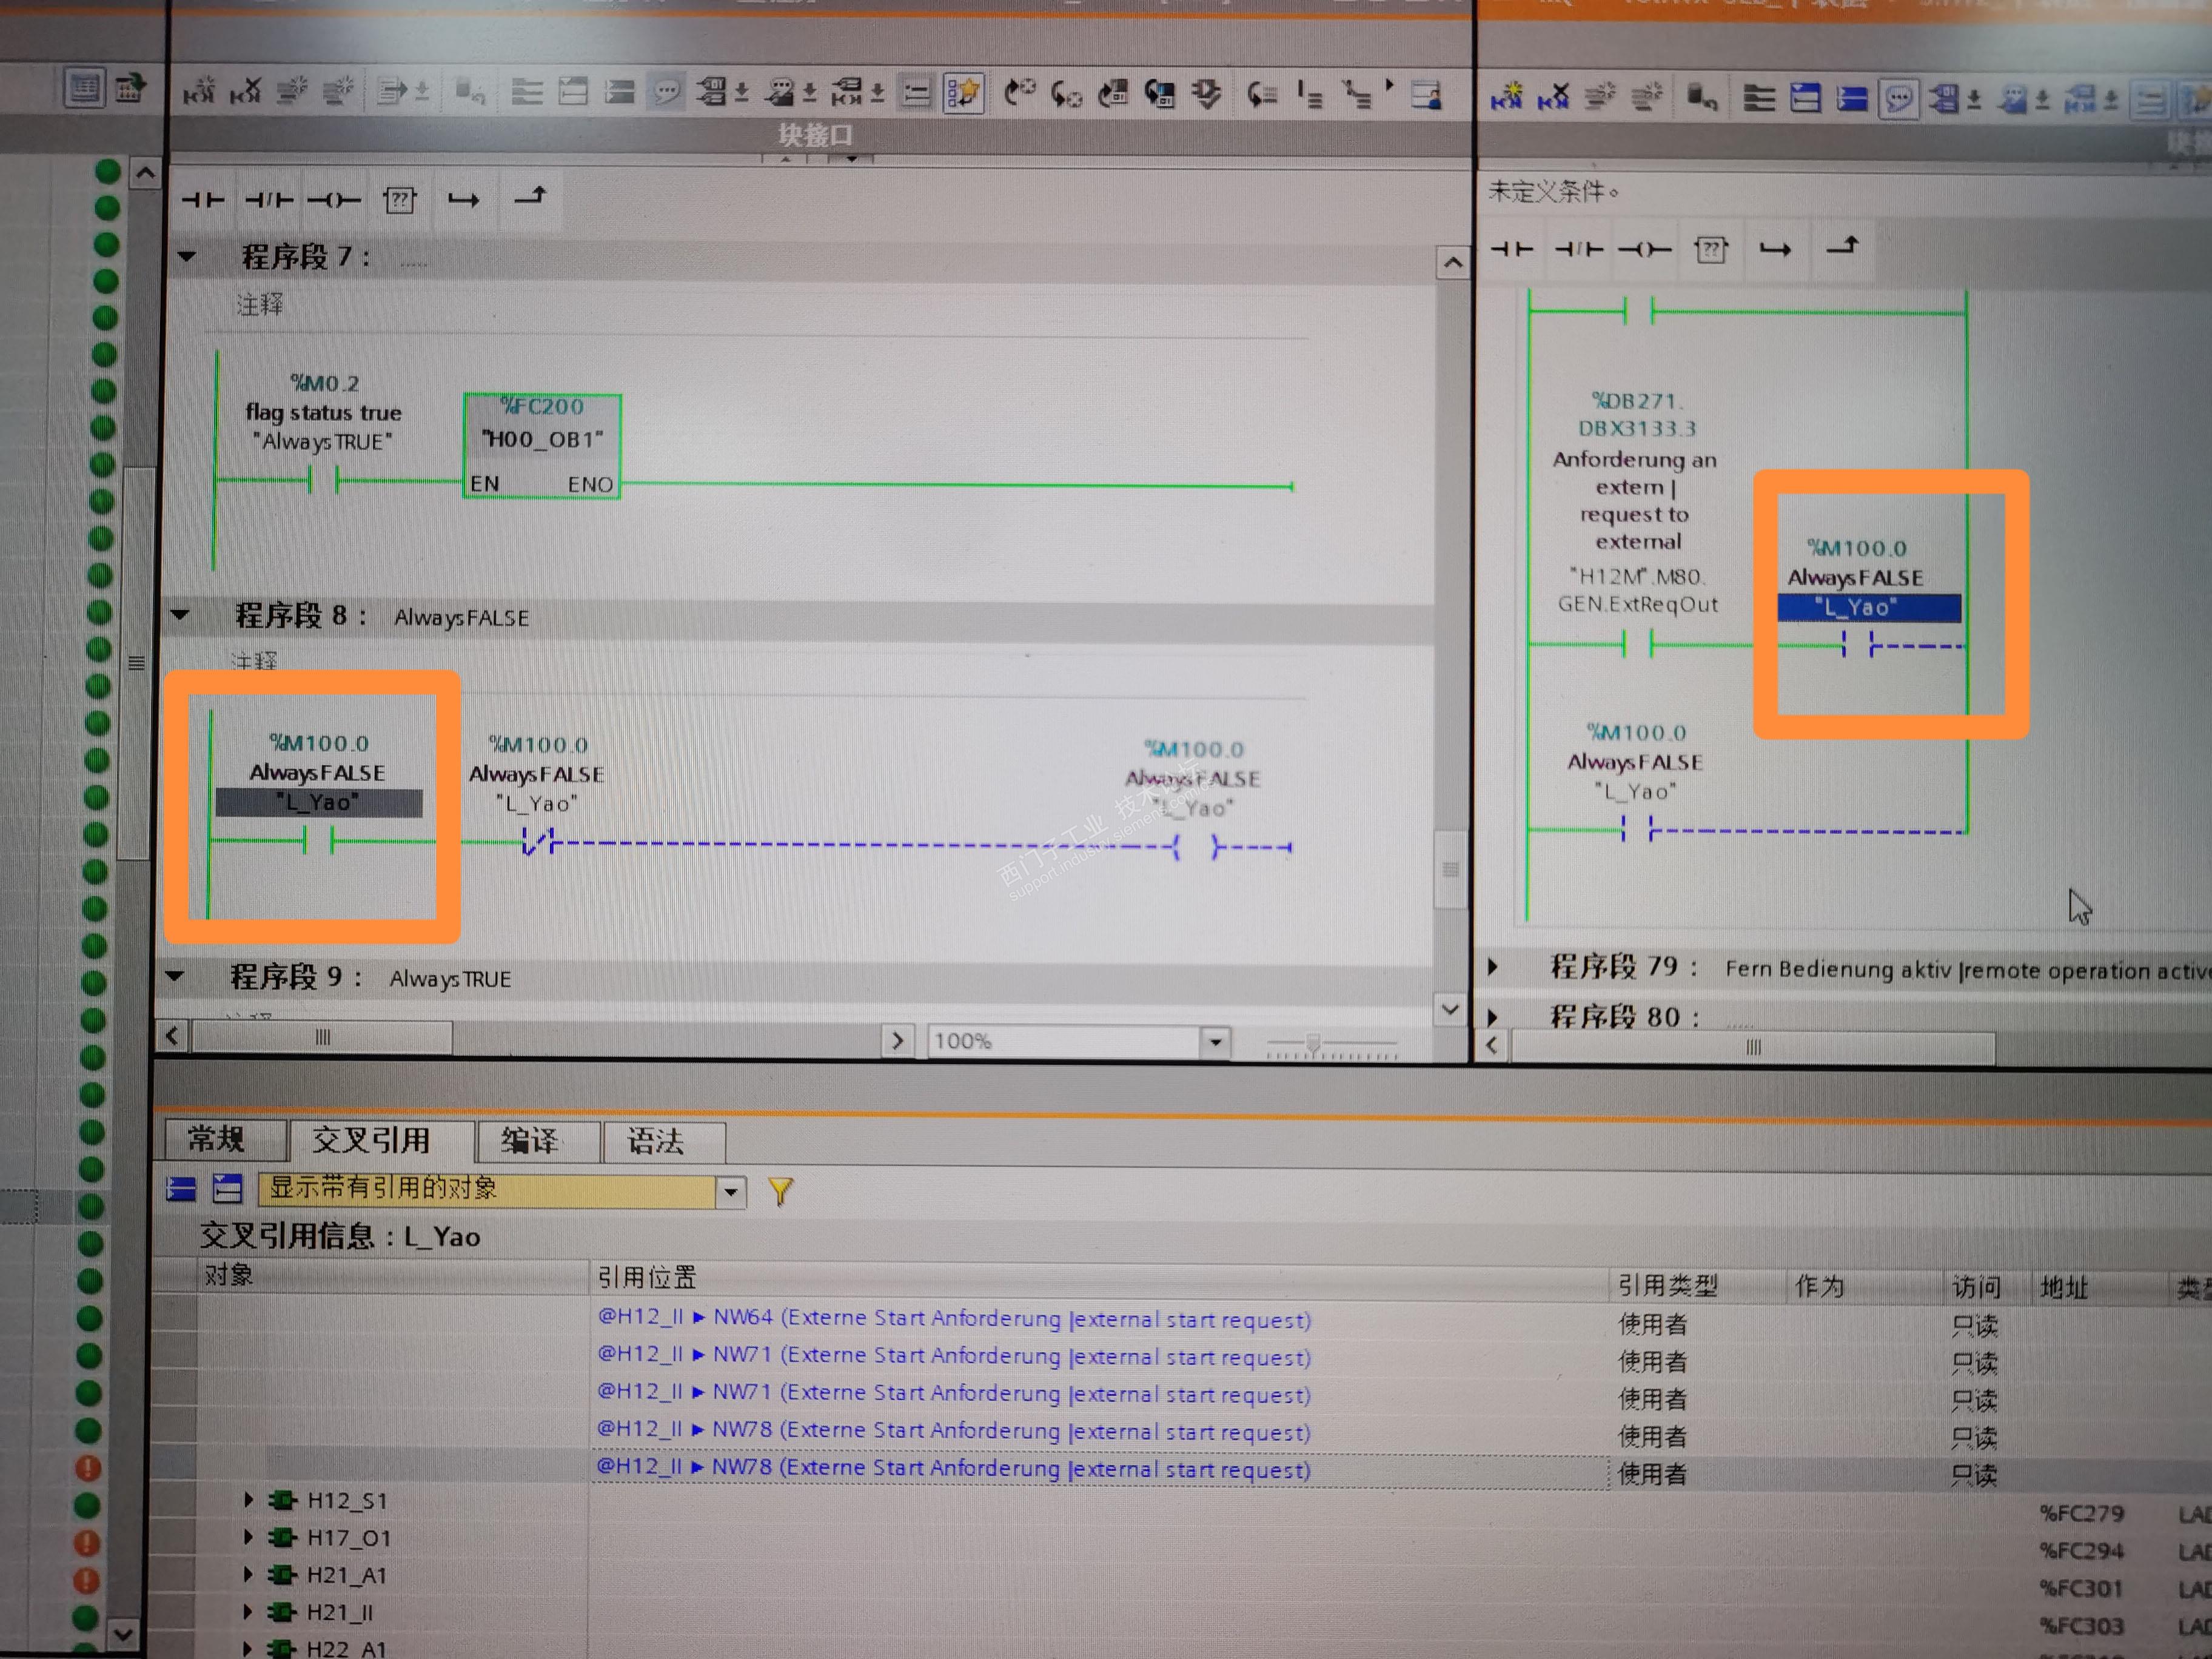This screenshot has height=1659, width=2212.
Task: Insert normally closed contact in left editor
Action: coord(268,200)
